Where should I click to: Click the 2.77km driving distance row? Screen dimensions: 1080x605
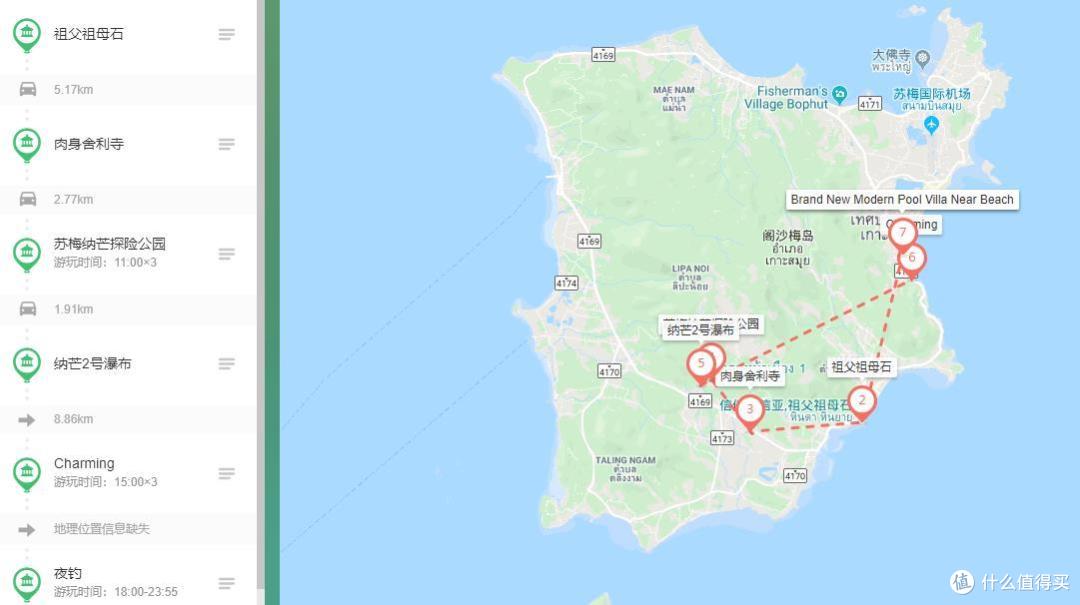tap(128, 199)
